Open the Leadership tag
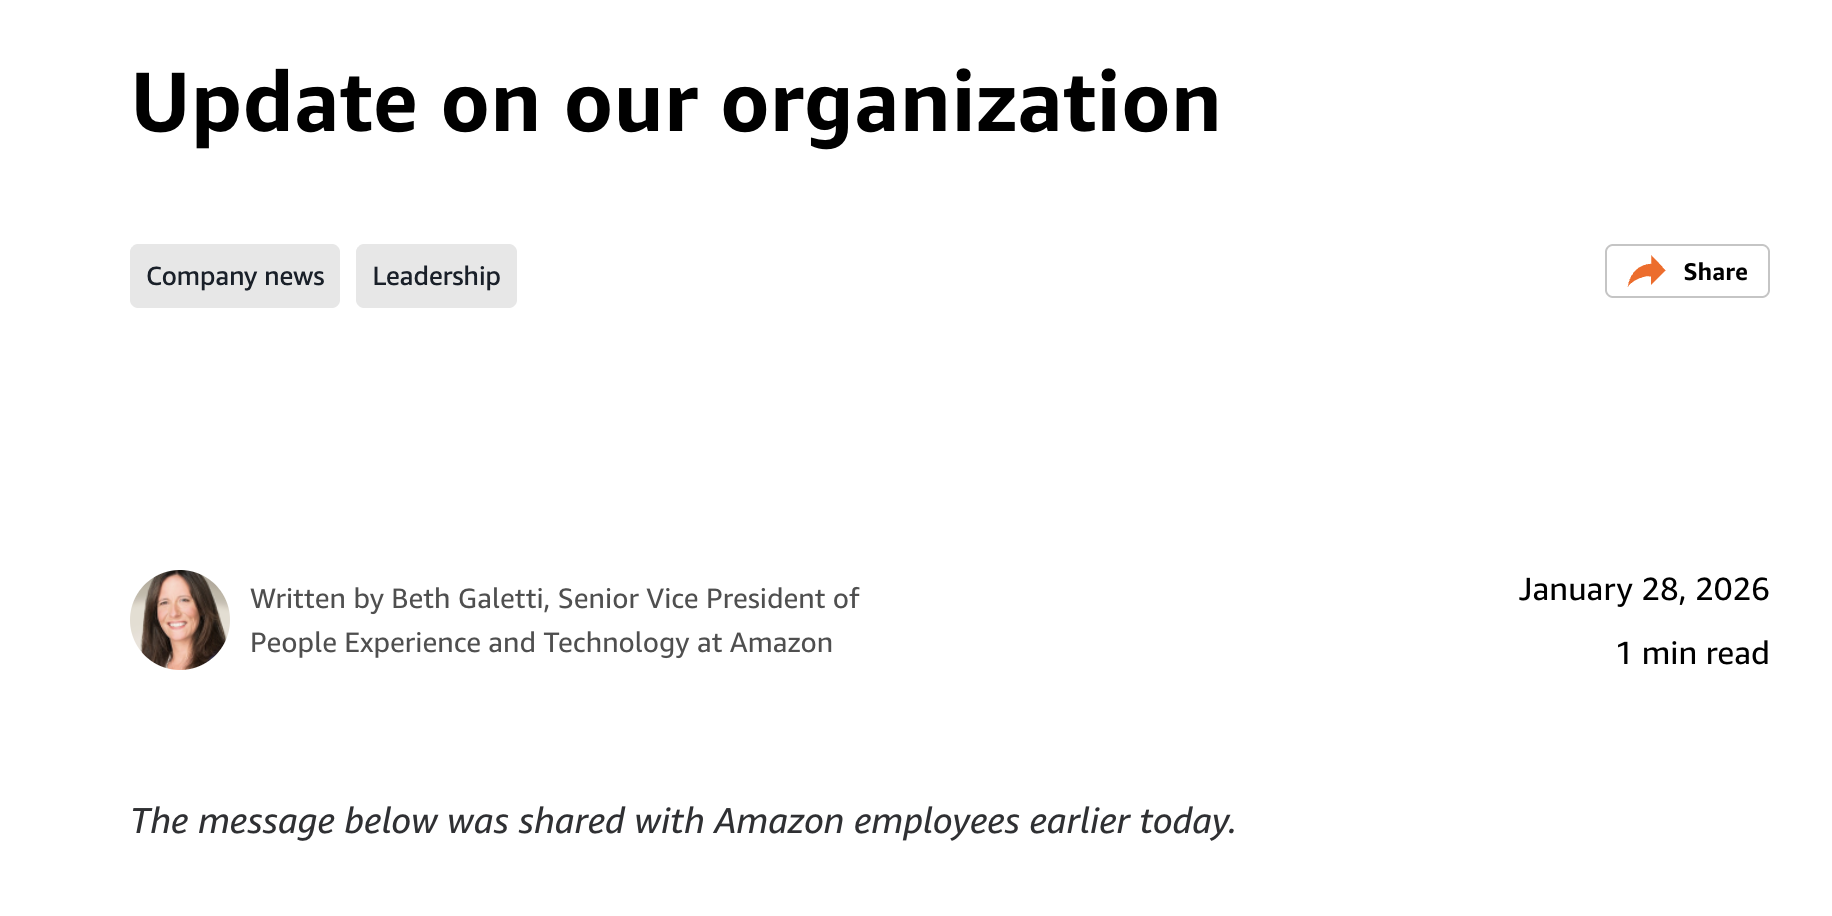The width and height of the screenshot is (1832, 916). point(436,276)
